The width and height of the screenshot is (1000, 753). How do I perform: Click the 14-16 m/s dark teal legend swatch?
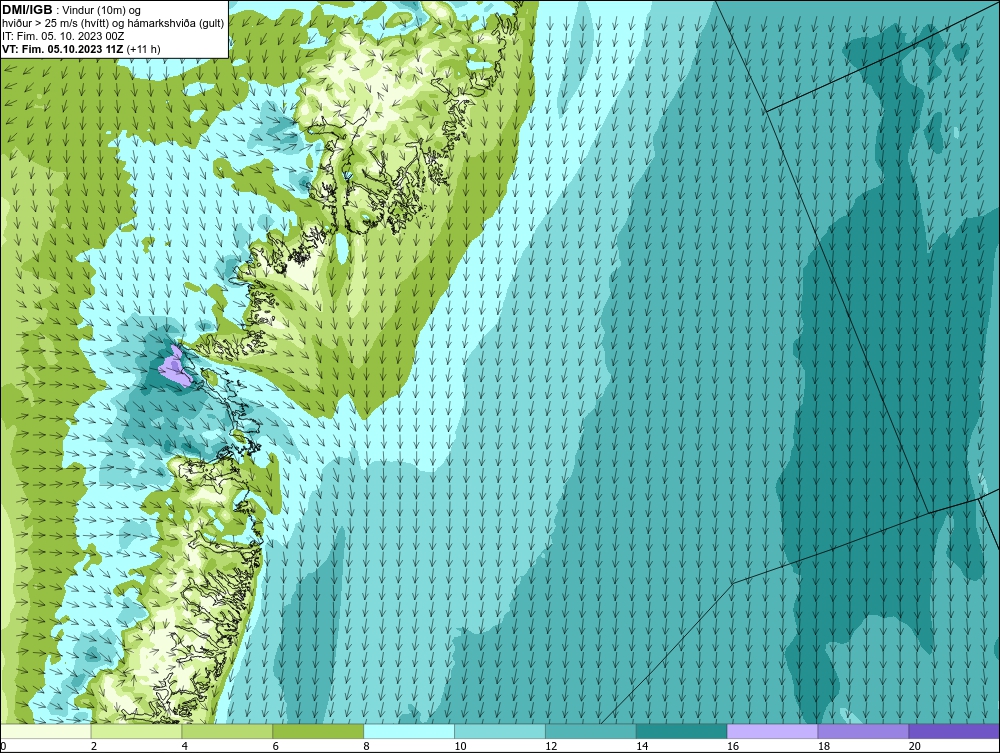tap(682, 731)
